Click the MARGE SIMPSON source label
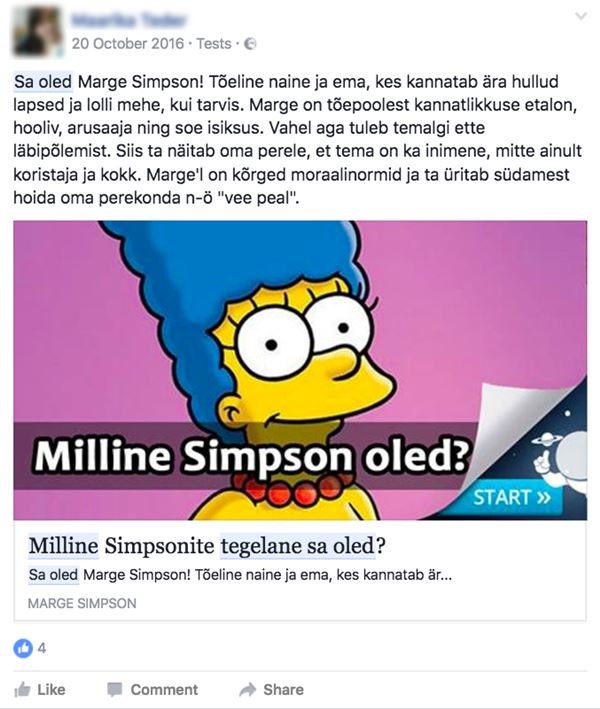600x709 pixels. [82, 603]
